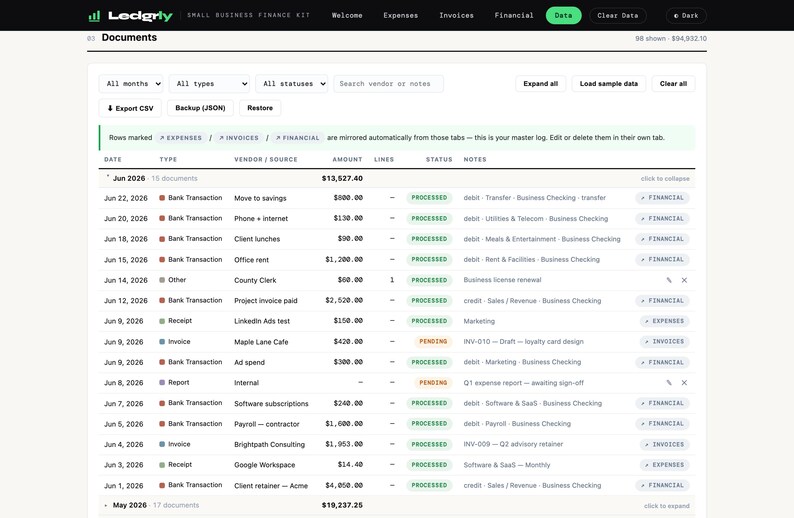Toggle Dark mode

pos(686,16)
